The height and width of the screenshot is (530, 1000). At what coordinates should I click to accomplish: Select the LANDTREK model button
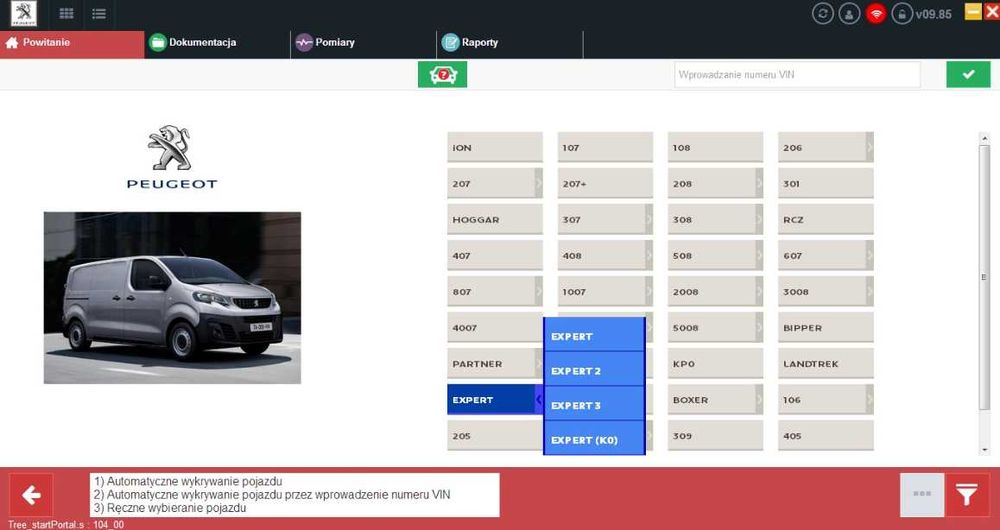click(826, 364)
